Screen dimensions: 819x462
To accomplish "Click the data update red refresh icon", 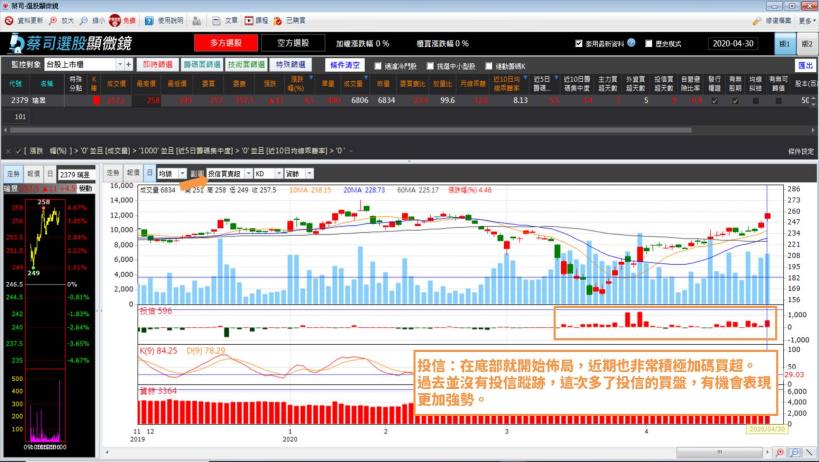I will pos(9,21).
